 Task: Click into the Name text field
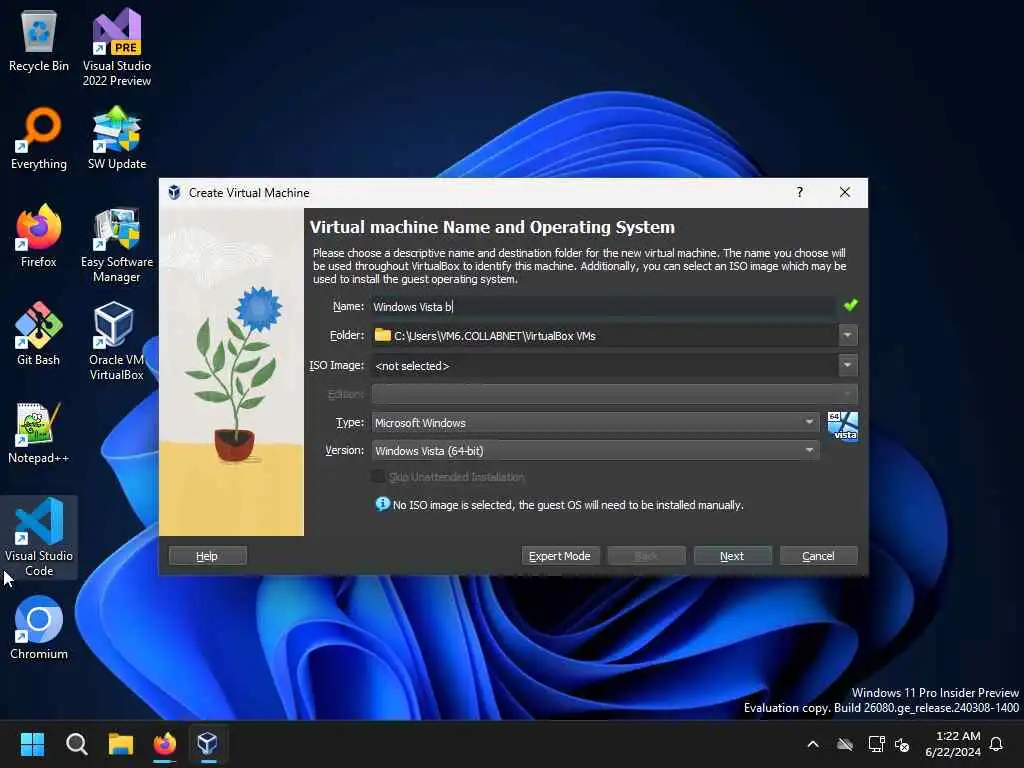click(603, 306)
